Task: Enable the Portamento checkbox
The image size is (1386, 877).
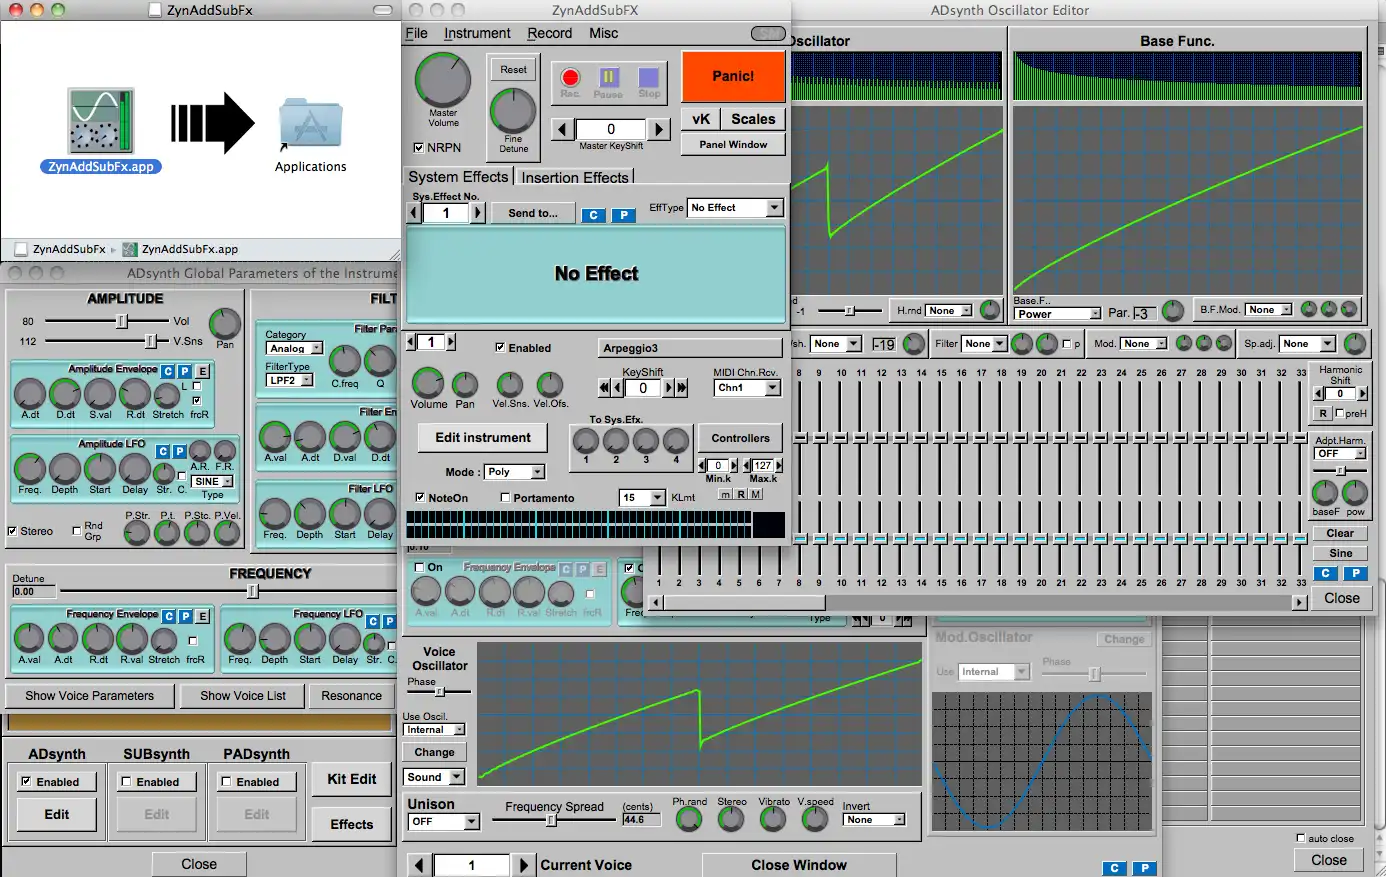Action: [505, 498]
